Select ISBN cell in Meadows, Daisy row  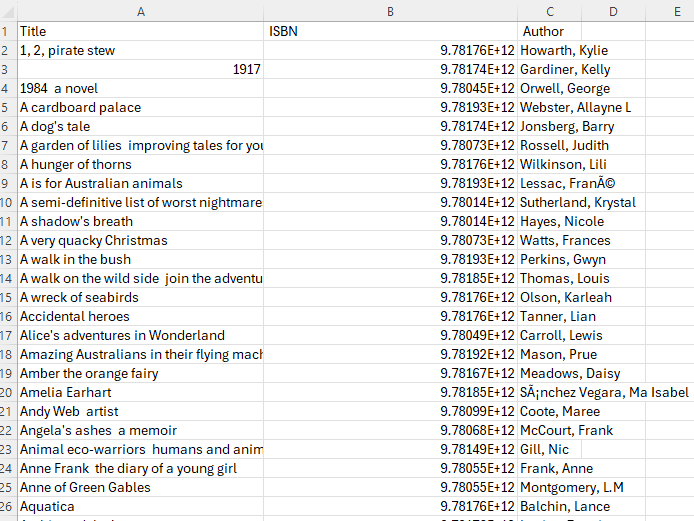[390, 374]
